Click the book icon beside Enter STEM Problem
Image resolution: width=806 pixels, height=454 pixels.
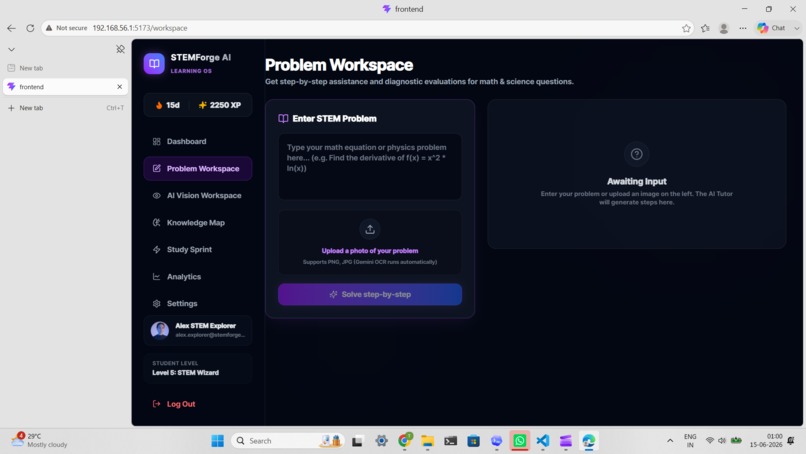tap(283, 119)
